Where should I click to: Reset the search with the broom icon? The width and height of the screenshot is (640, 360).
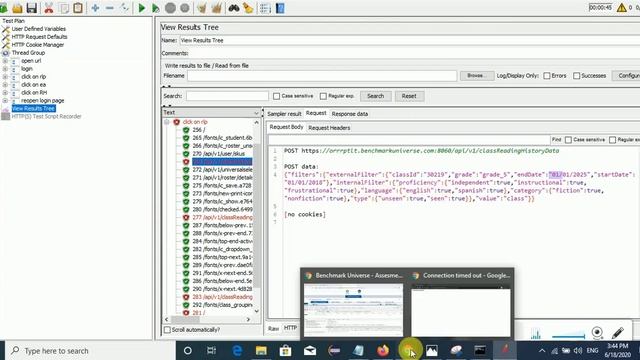[248, 8]
